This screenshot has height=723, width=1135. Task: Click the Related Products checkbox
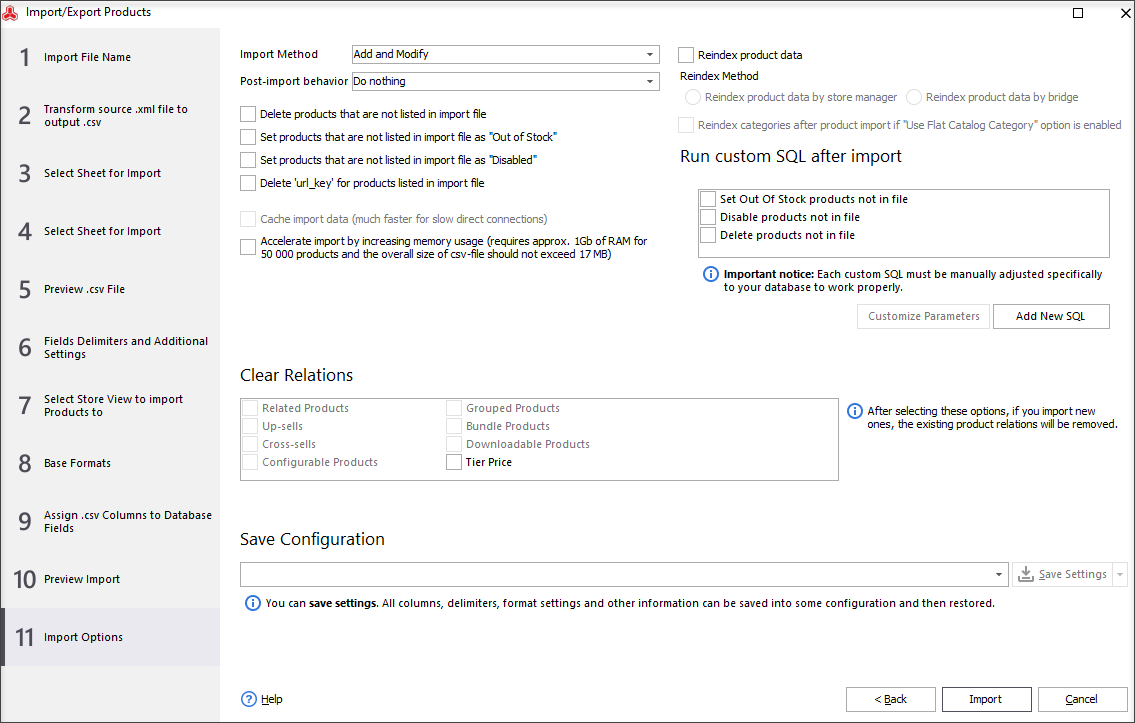click(250, 408)
